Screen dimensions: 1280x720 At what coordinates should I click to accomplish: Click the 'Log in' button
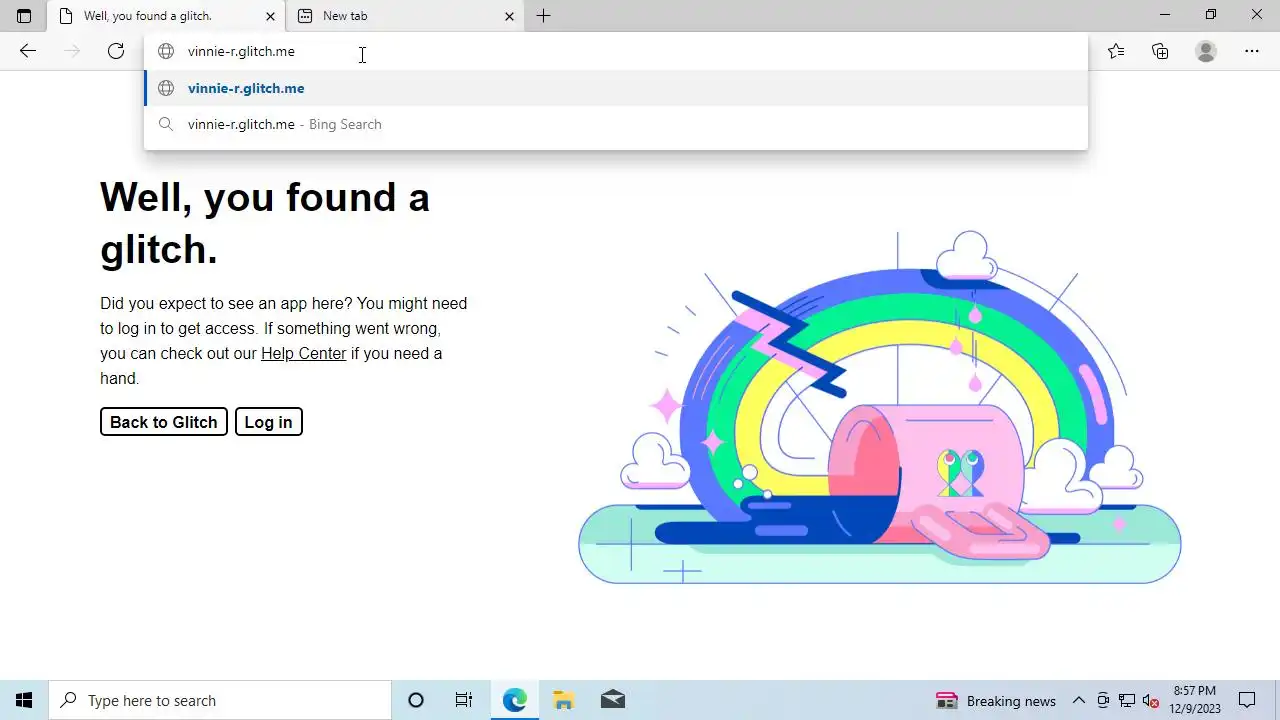tap(268, 422)
